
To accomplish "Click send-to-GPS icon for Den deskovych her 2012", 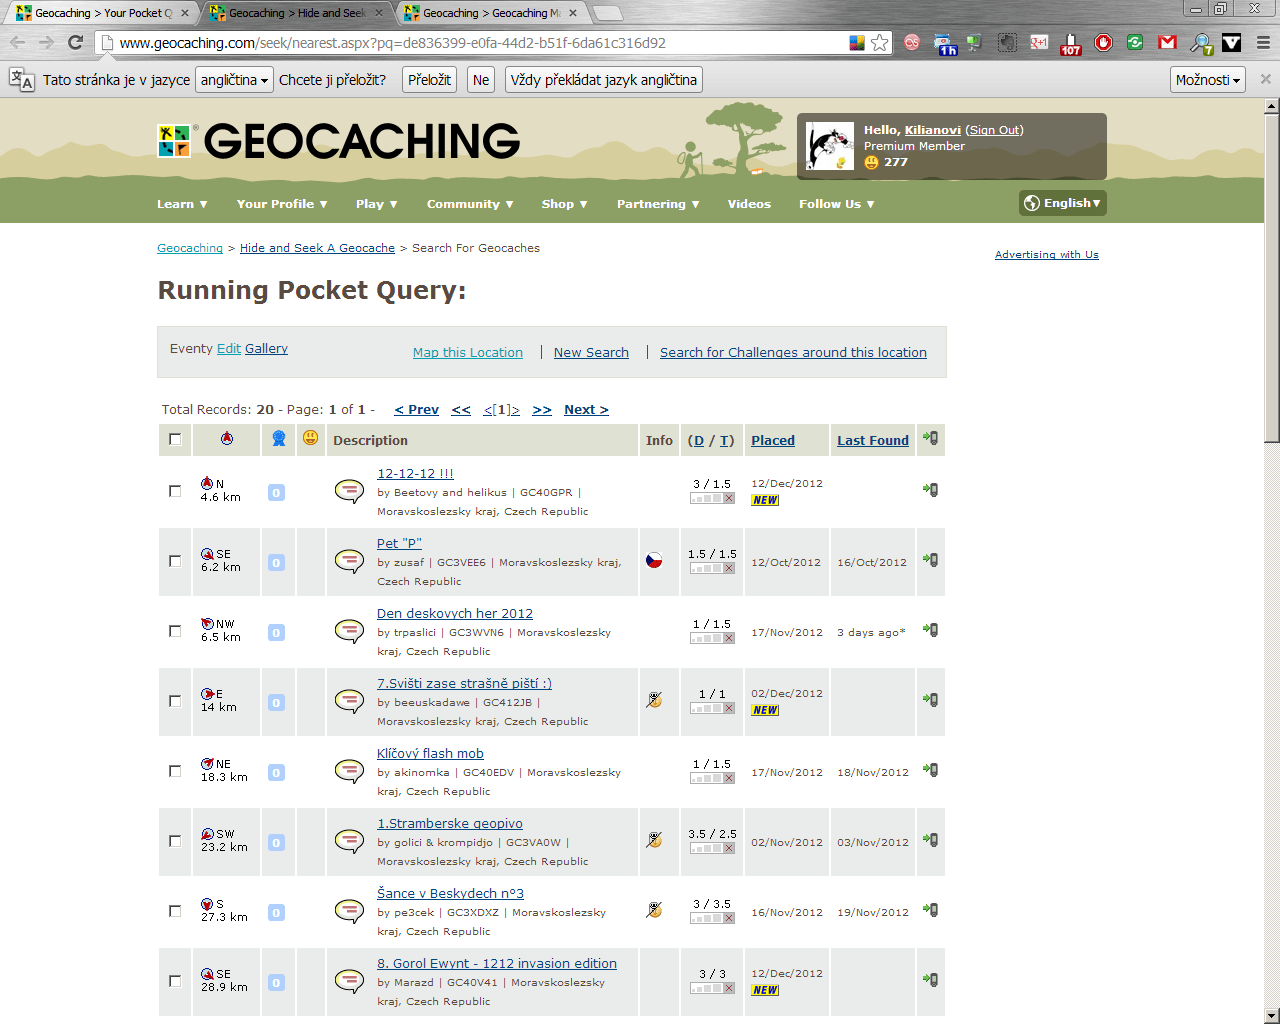I will click(930, 630).
